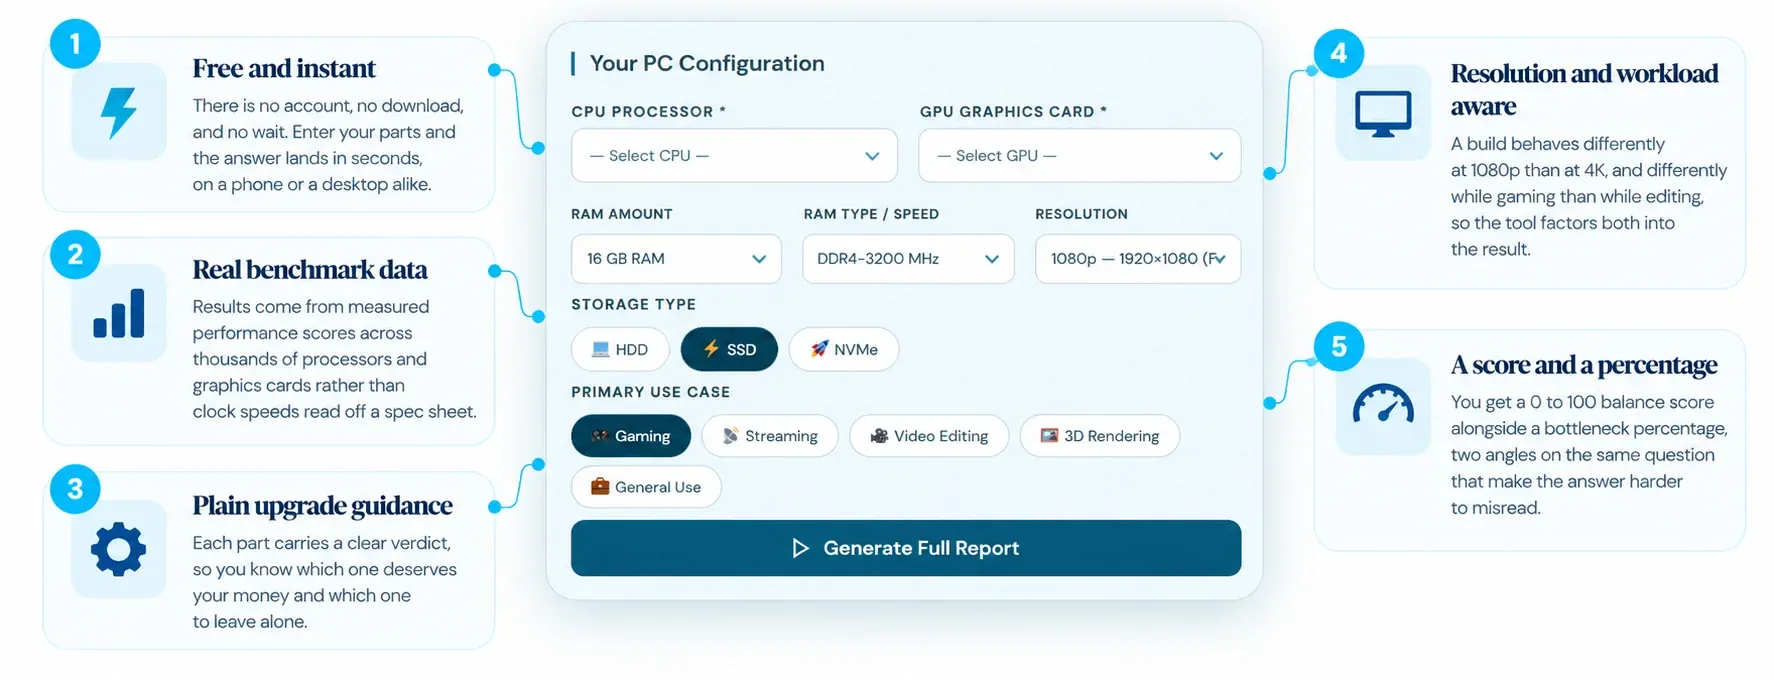Image resolution: width=1774 pixels, height=680 pixels.
Task: Click the picture icon in the 3D Rendering option
Action: (1049, 436)
